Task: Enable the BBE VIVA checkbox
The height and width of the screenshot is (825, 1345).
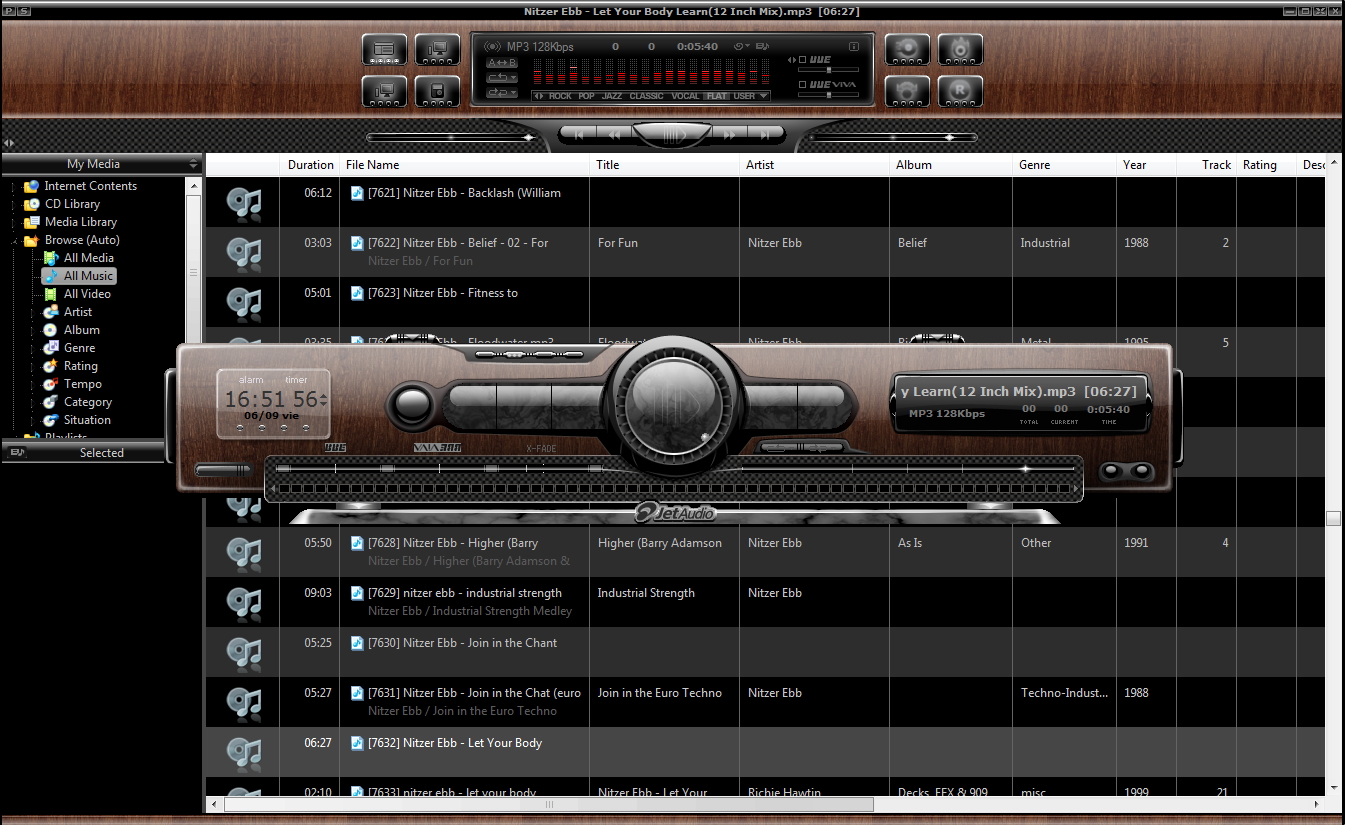Action: 802,85
